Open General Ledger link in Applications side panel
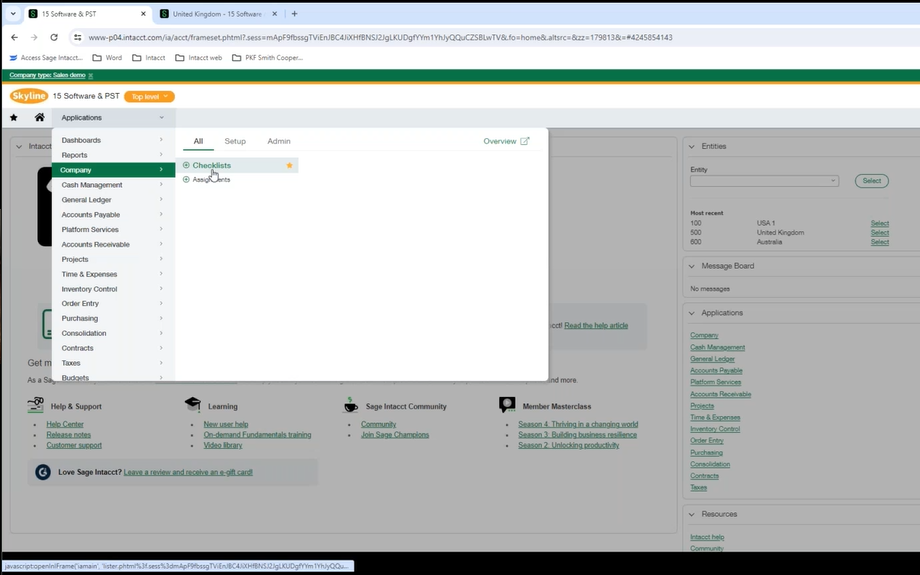This screenshot has width=920, height=575. point(712,358)
